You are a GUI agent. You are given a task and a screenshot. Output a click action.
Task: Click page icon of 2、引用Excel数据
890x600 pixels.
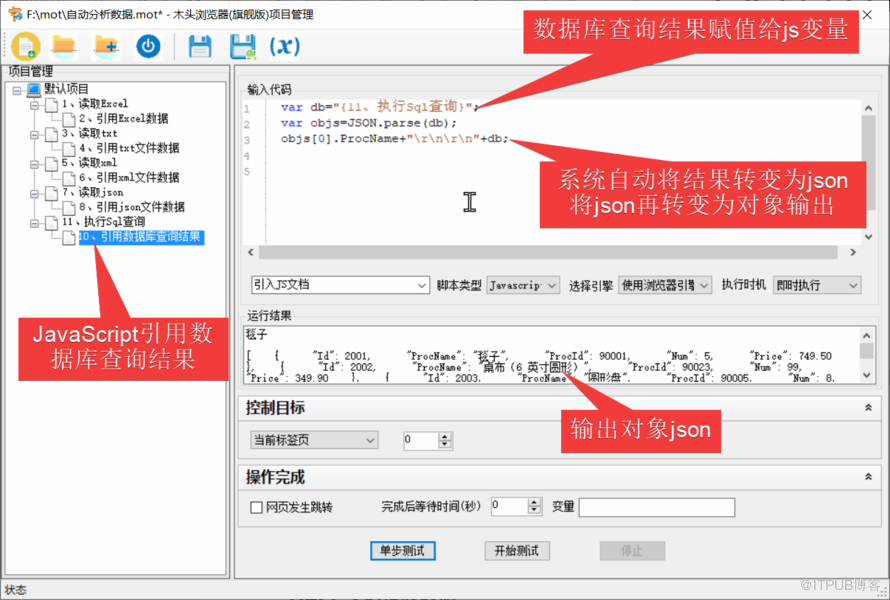pyautogui.click(x=69, y=119)
